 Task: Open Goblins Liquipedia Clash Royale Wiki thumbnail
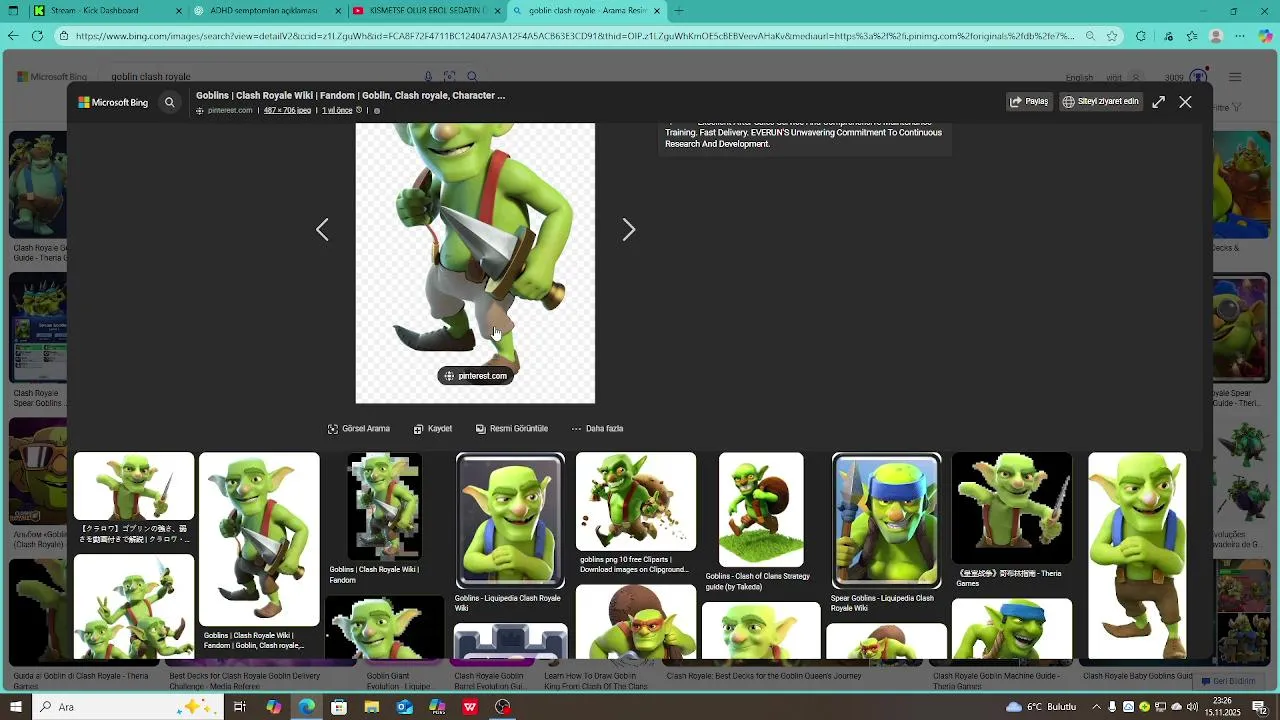tap(510, 521)
